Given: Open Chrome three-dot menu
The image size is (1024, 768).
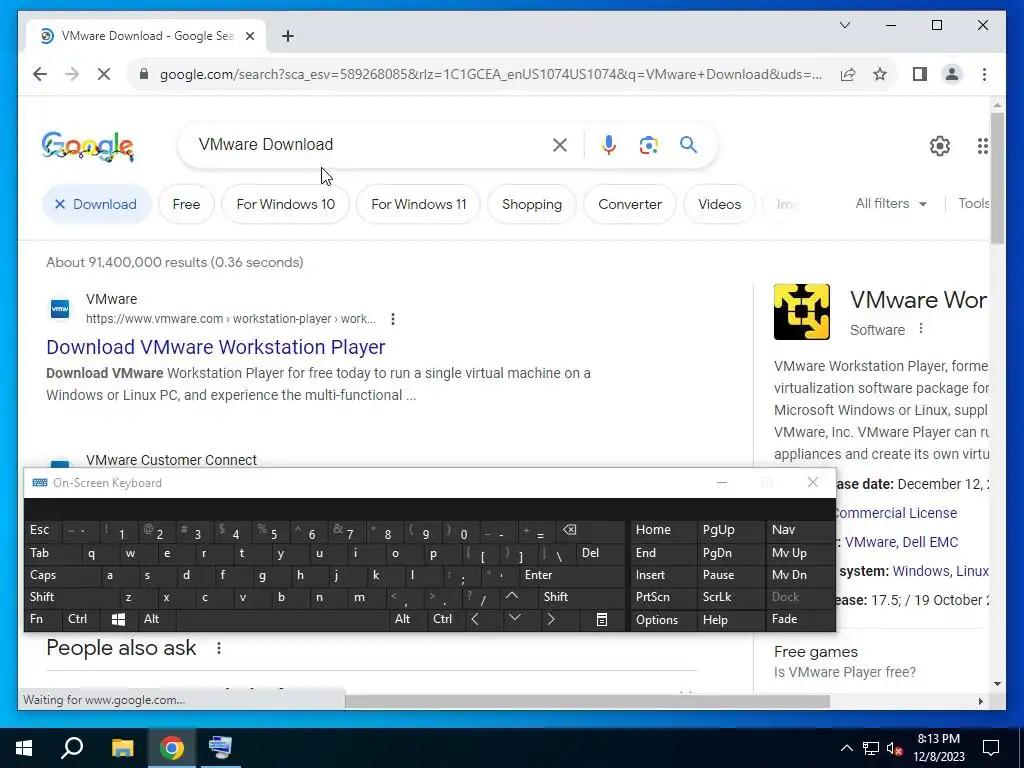Looking at the screenshot, I should 984,74.
